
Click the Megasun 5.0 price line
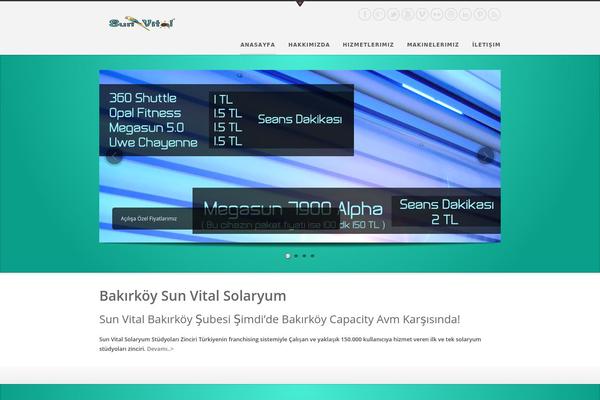pyautogui.click(x=147, y=128)
